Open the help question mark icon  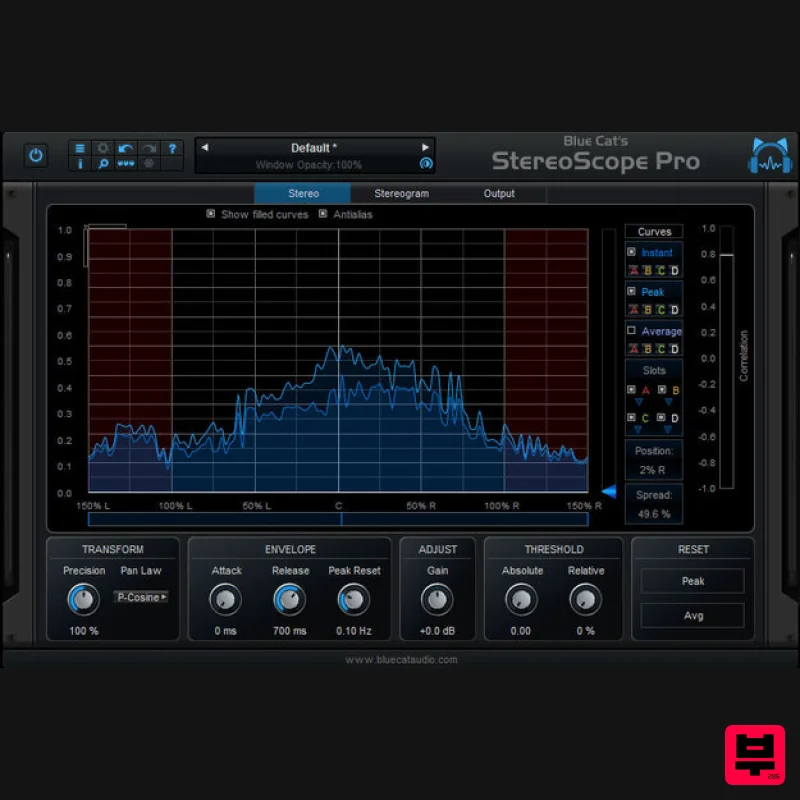[x=173, y=150]
